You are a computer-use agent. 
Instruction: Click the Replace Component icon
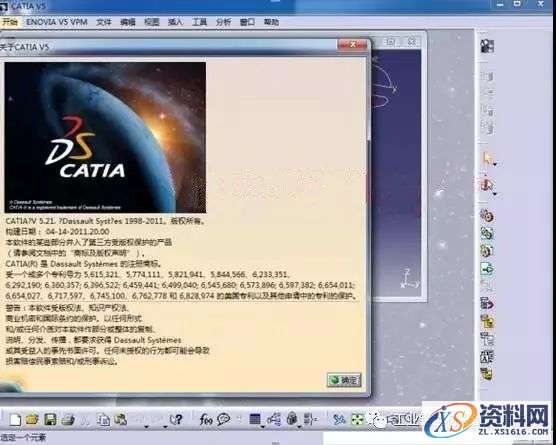click(x=488, y=304)
